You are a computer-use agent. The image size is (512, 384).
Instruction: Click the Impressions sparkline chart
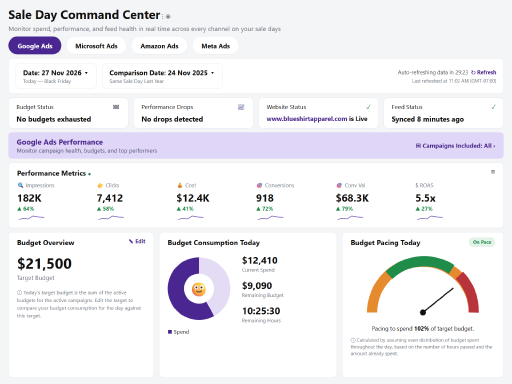click(x=31, y=218)
